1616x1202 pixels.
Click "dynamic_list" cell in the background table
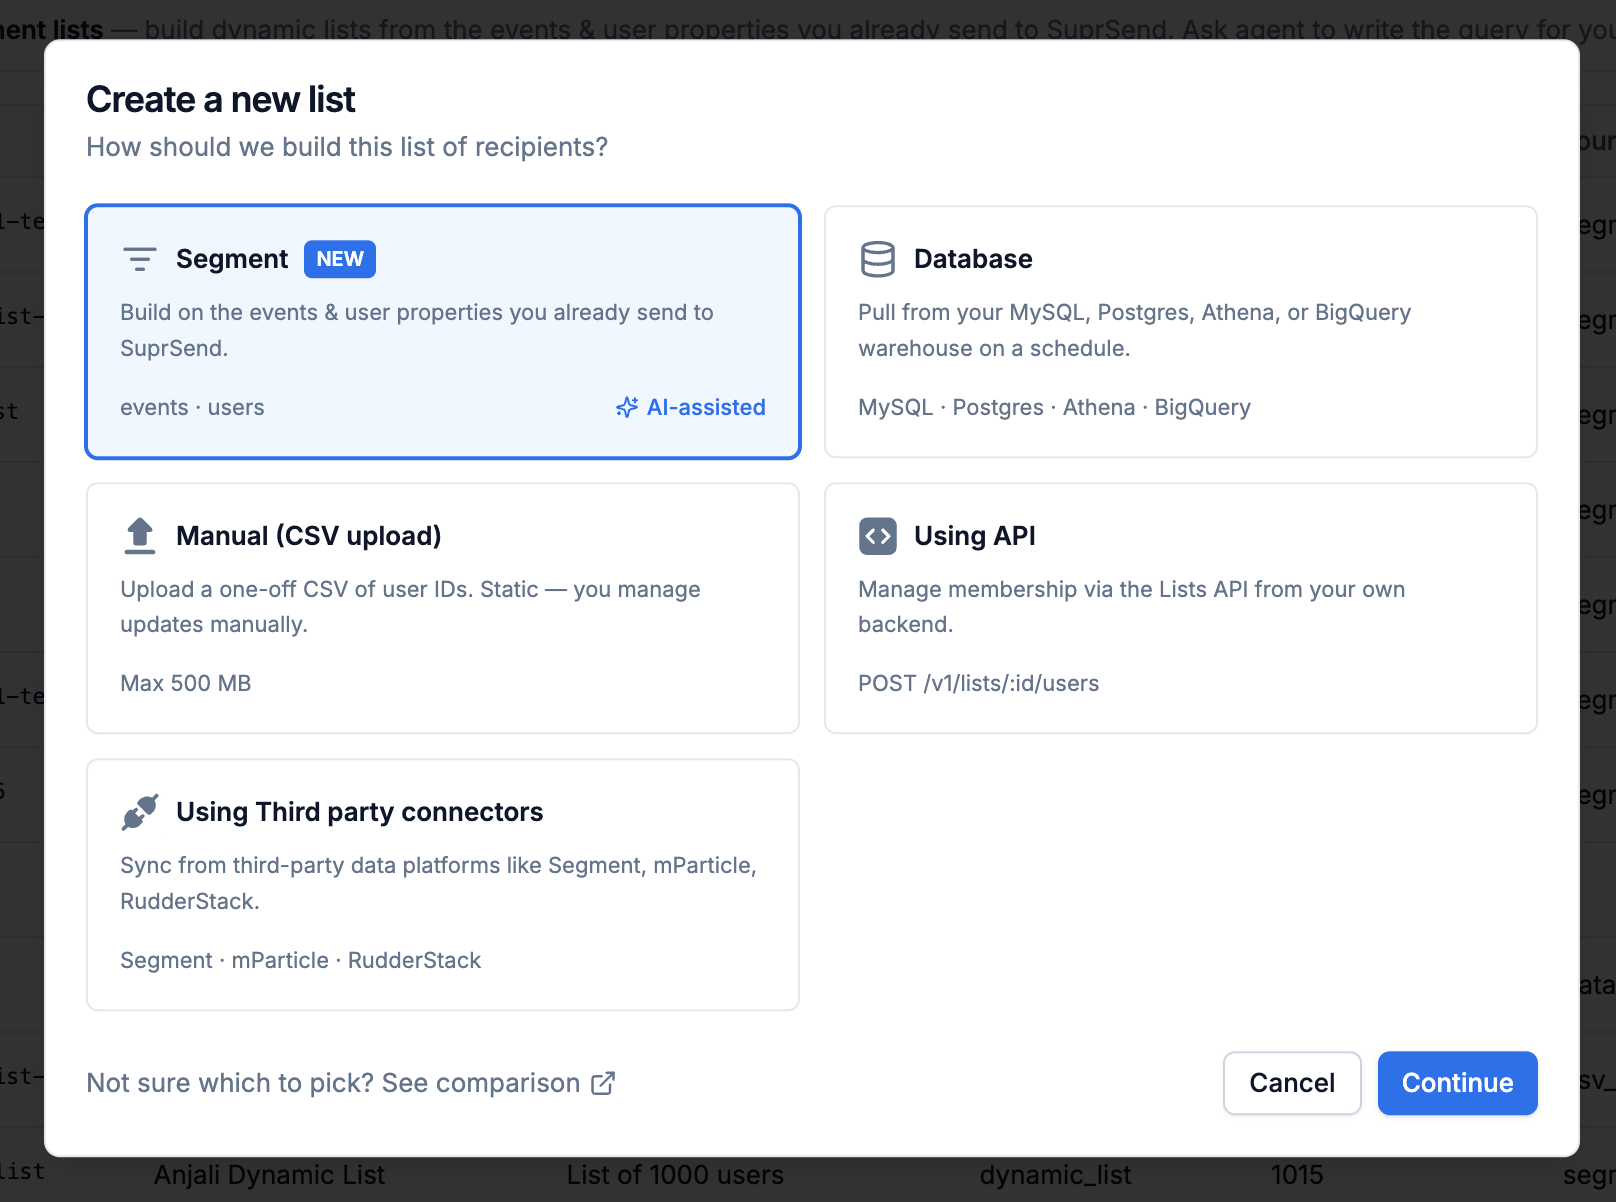pyautogui.click(x=1056, y=1175)
